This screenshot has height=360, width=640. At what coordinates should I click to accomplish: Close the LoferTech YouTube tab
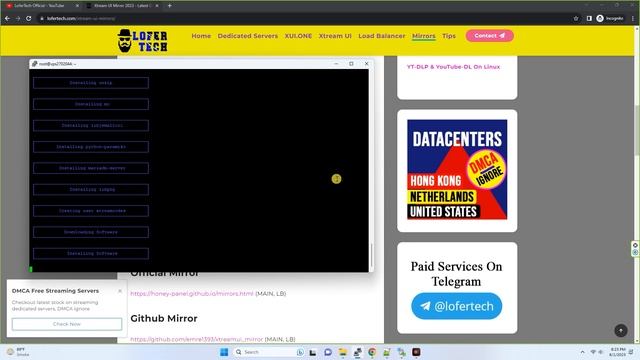tap(77, 6)
